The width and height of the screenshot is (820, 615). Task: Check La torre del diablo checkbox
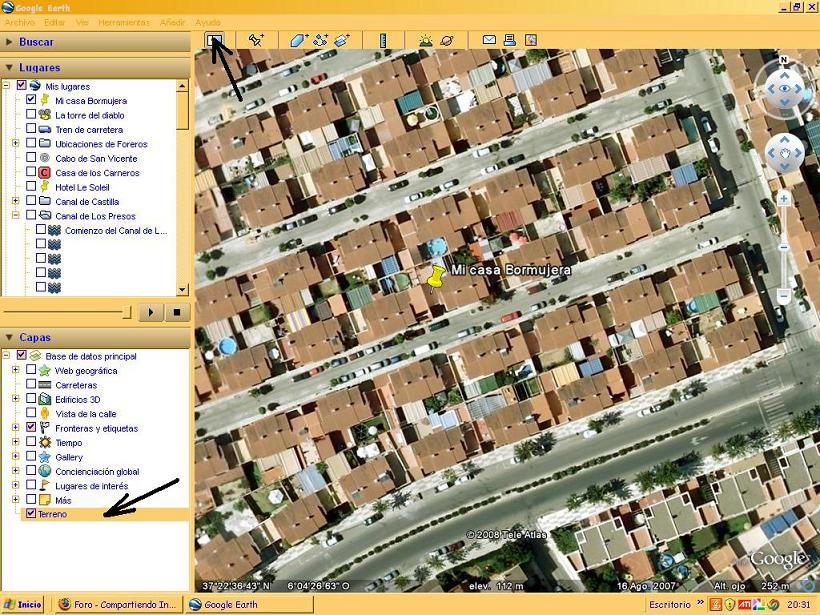(x=31, y=114)
